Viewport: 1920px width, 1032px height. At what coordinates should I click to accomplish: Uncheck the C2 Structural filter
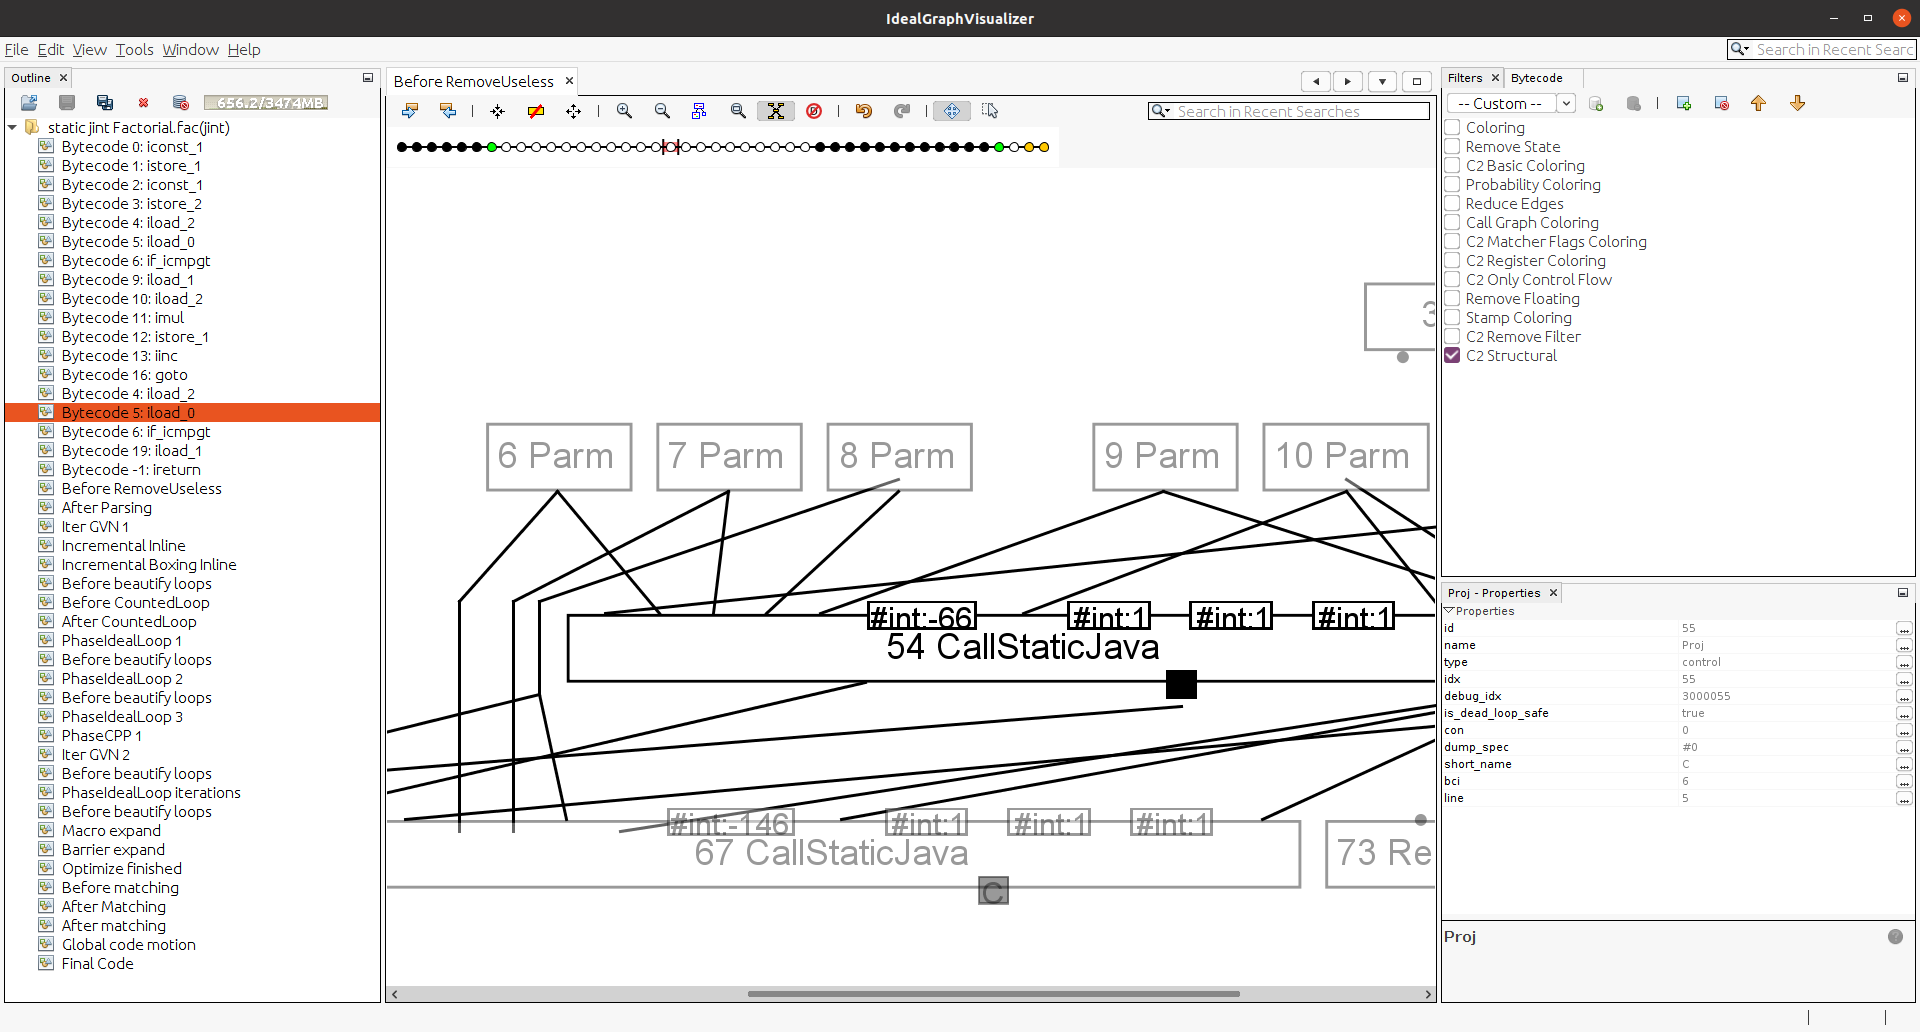(1453, 356)
